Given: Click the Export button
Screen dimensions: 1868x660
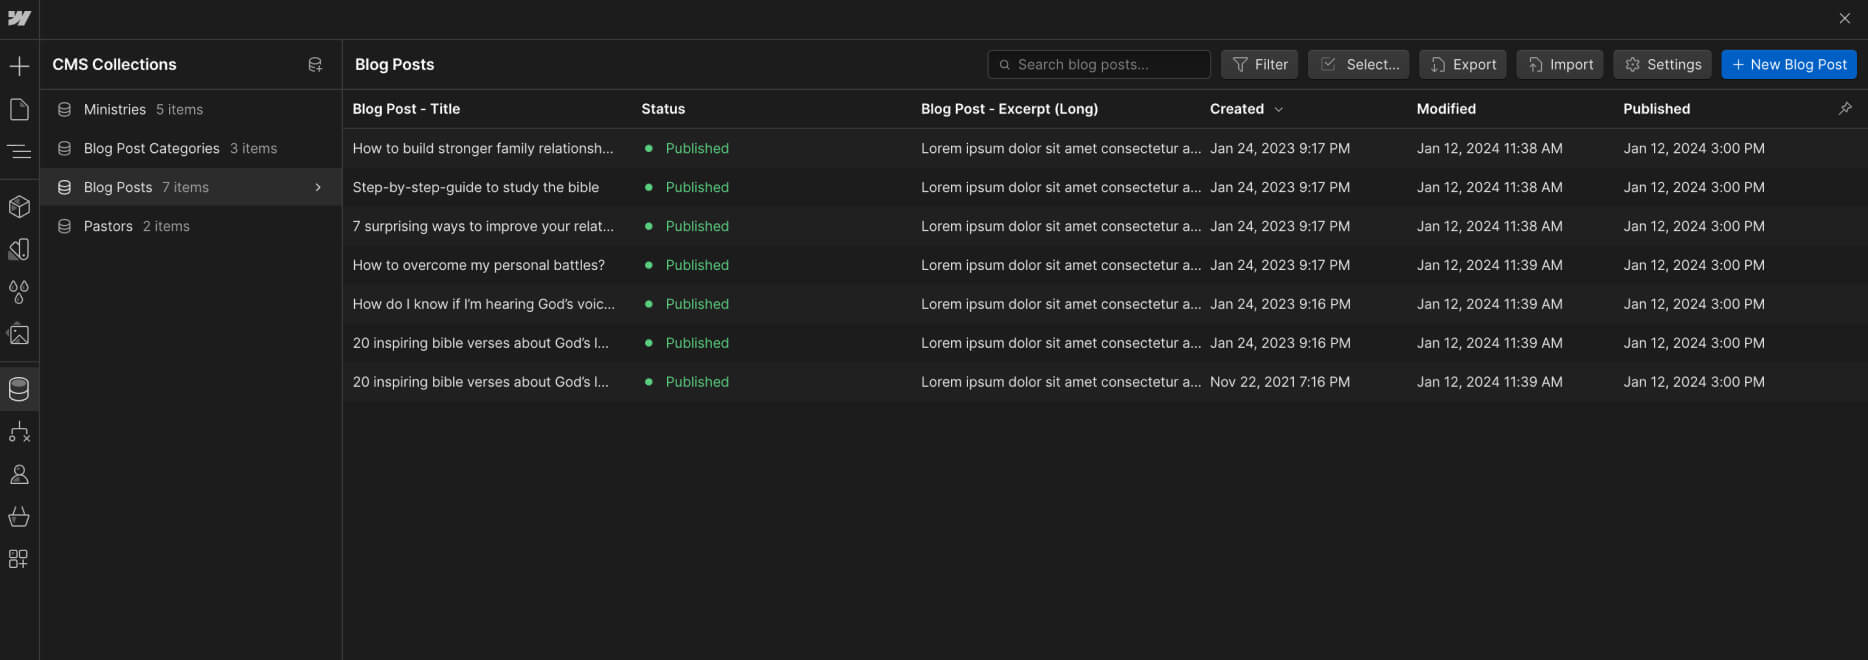Looking at the screenshot, I should click(x=1463, y=64).
